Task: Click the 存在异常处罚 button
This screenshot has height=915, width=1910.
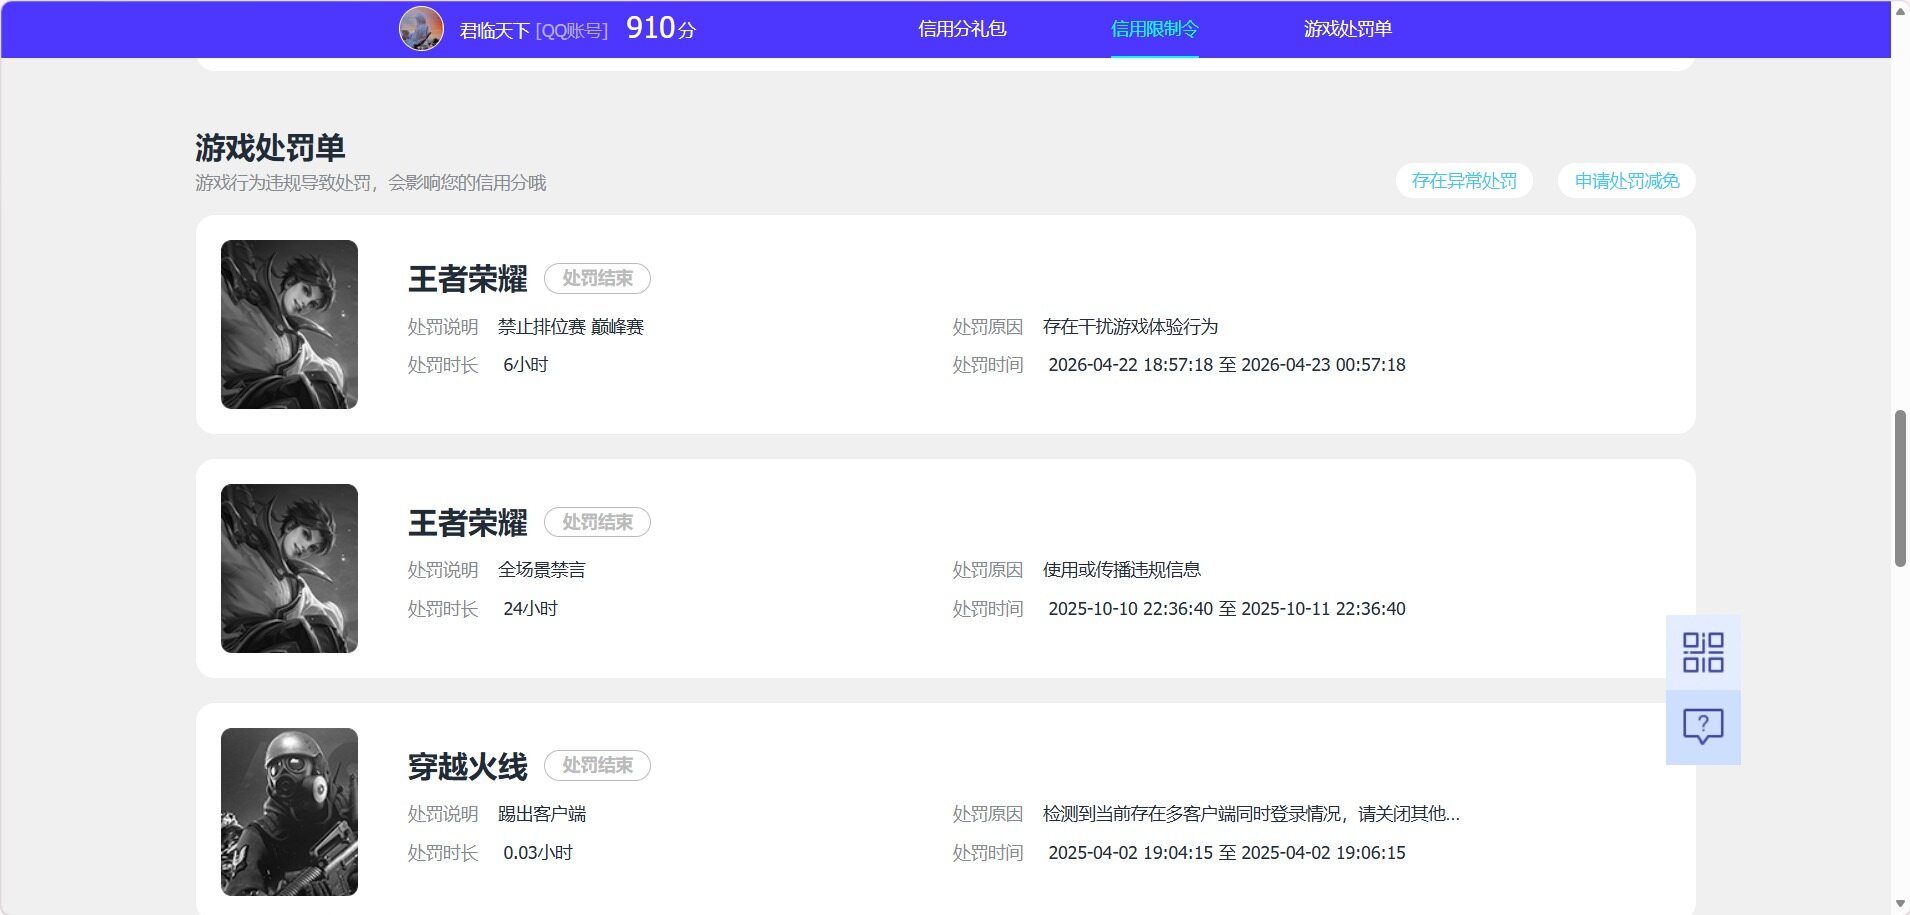Action: [x=1464, y=181]
